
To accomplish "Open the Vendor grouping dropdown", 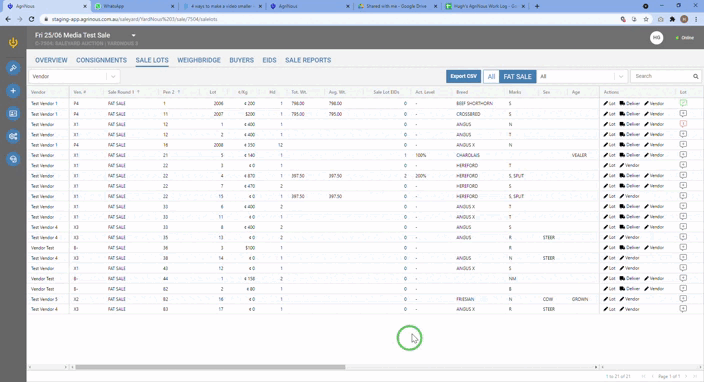I will [74, 76].
